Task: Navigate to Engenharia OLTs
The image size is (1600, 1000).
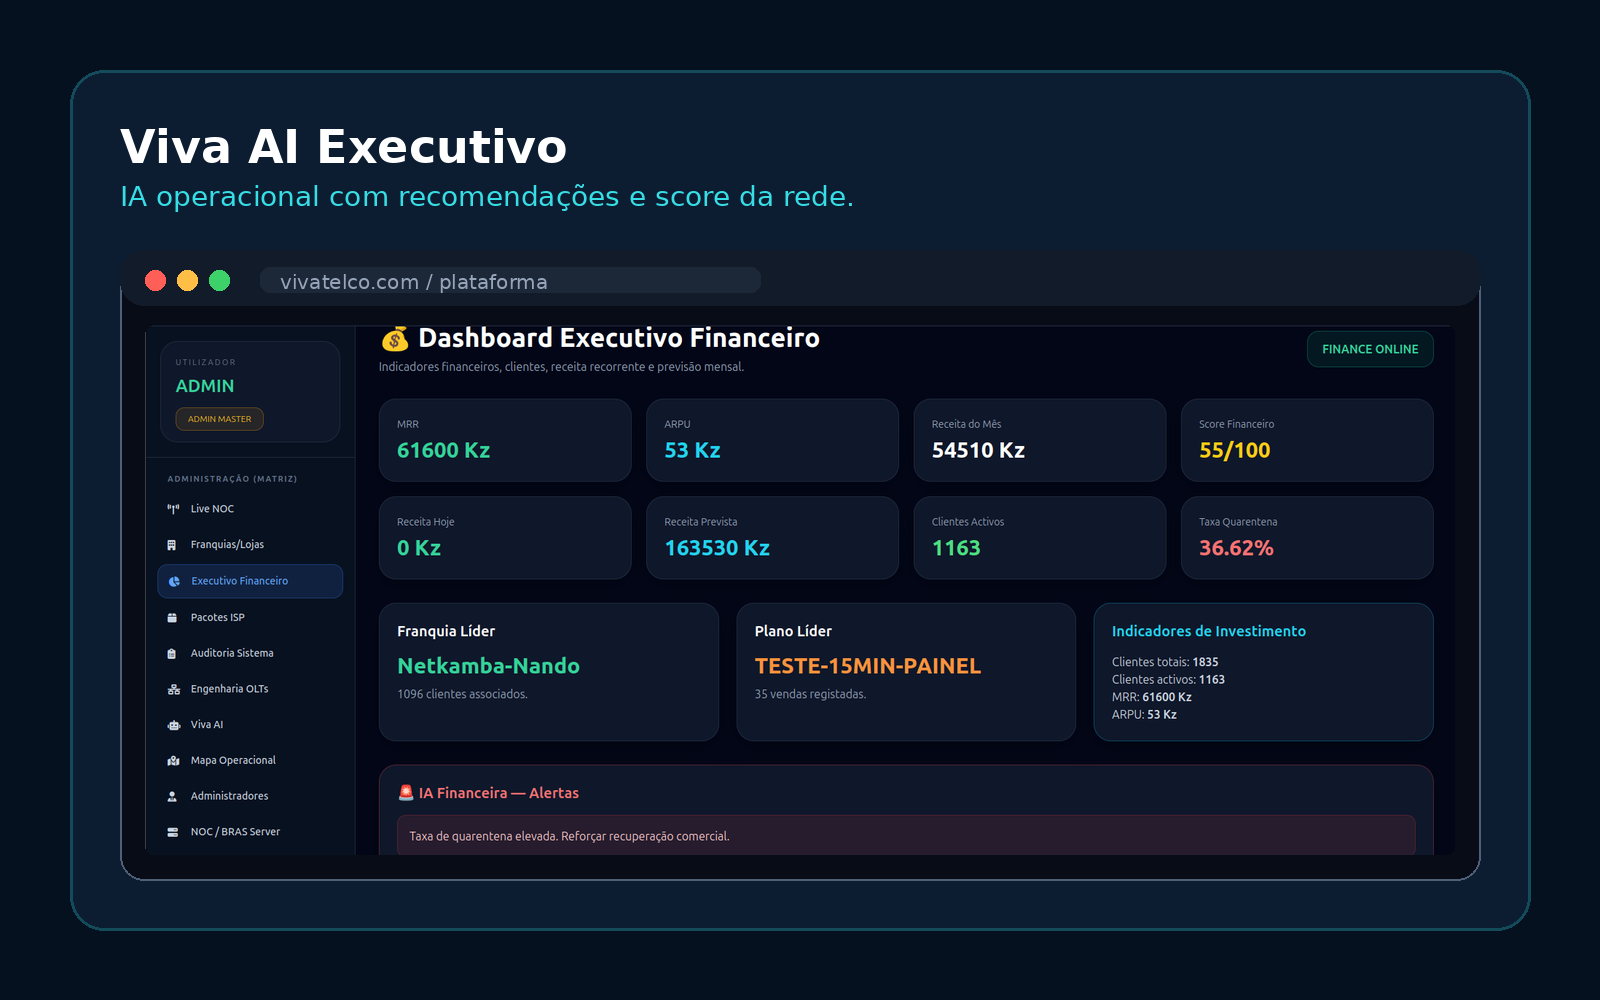Action: [250, 689]
